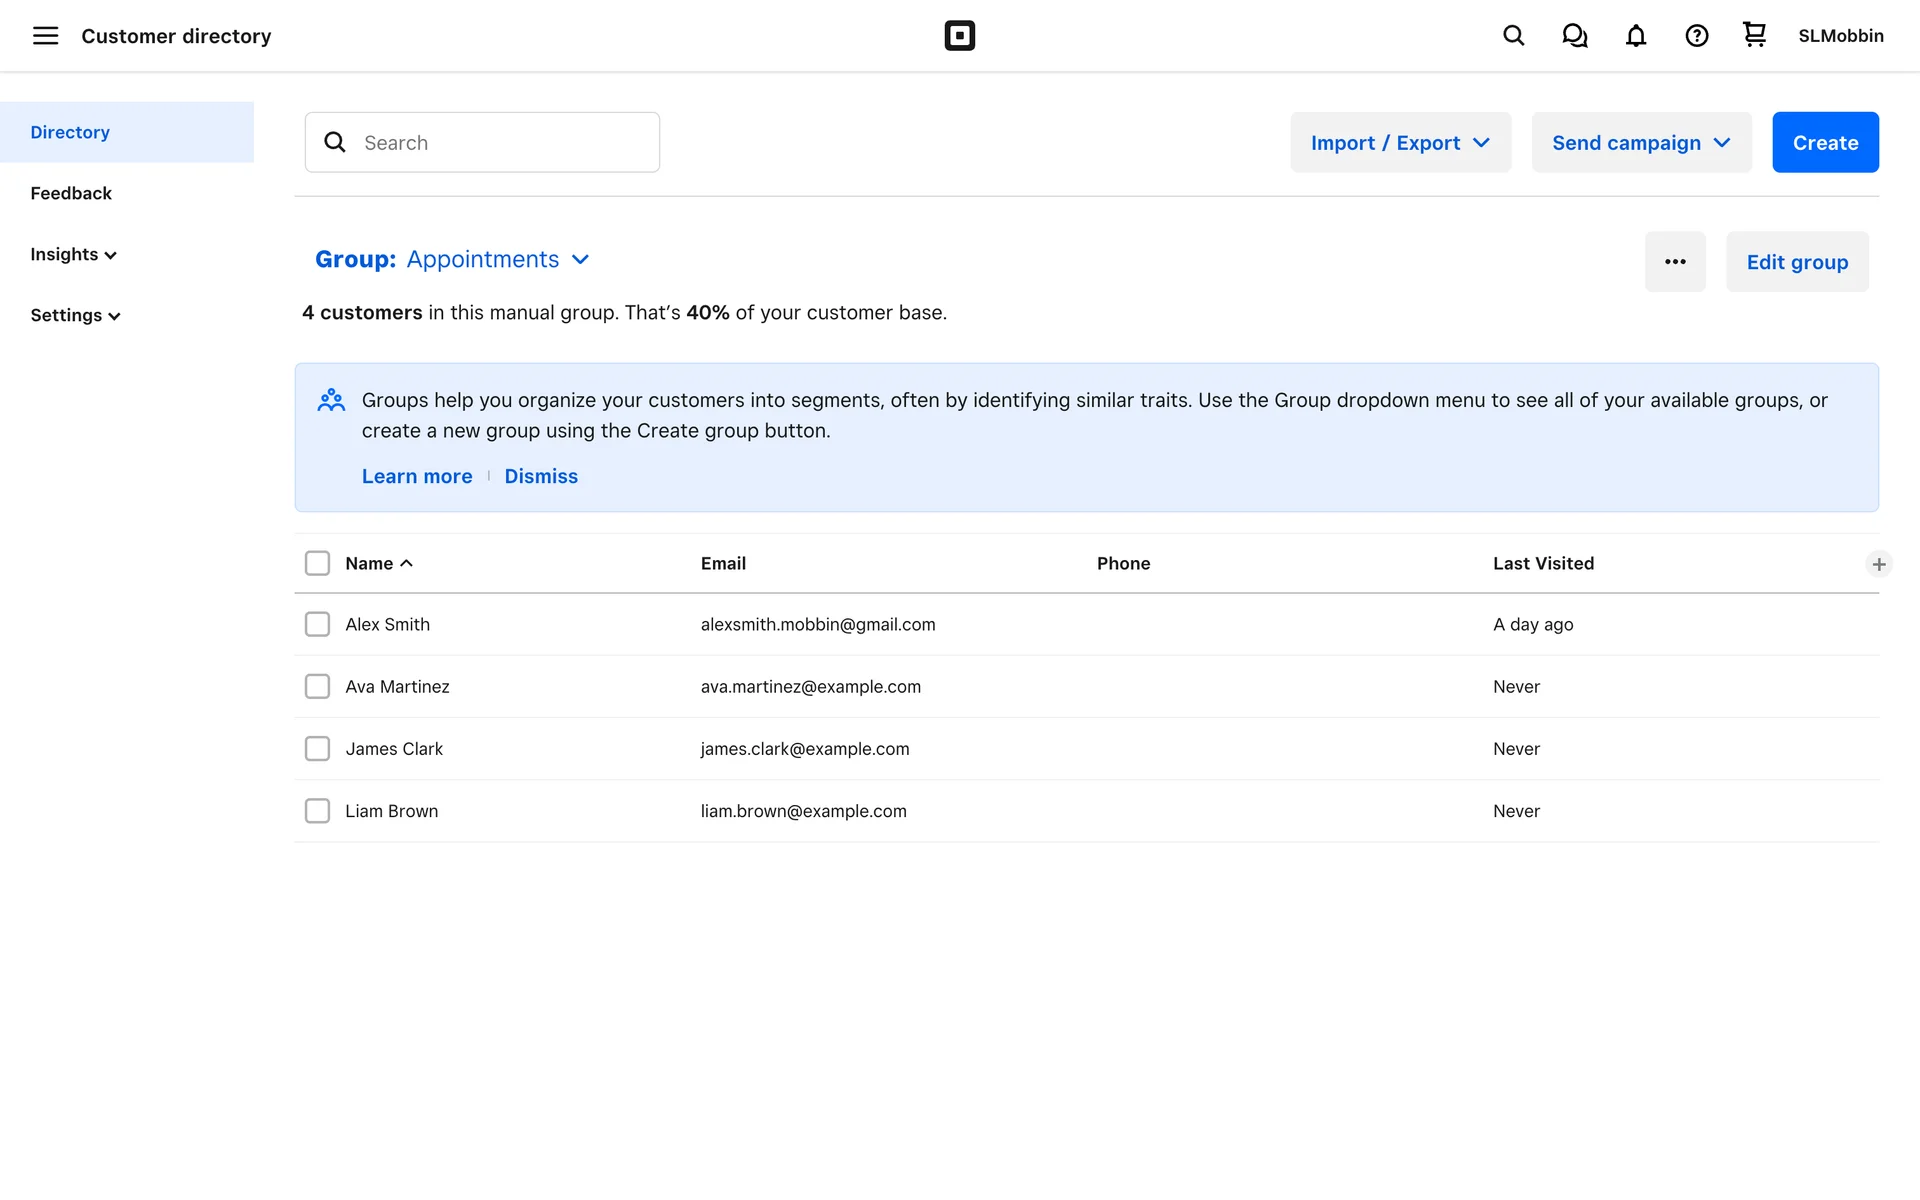Screen dimensions: 1920x1200
Task: Open the notifications bell
Action: point(1635,36)
